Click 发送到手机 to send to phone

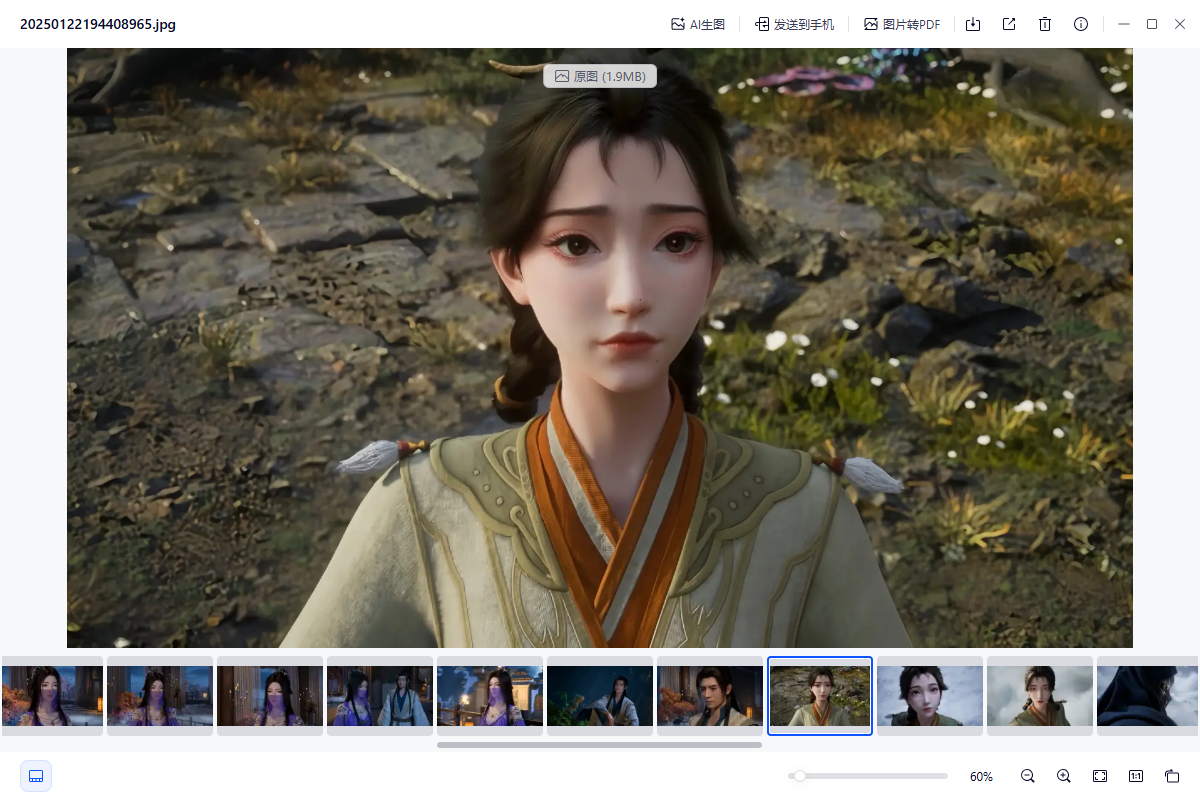click(x=795, y=24)
